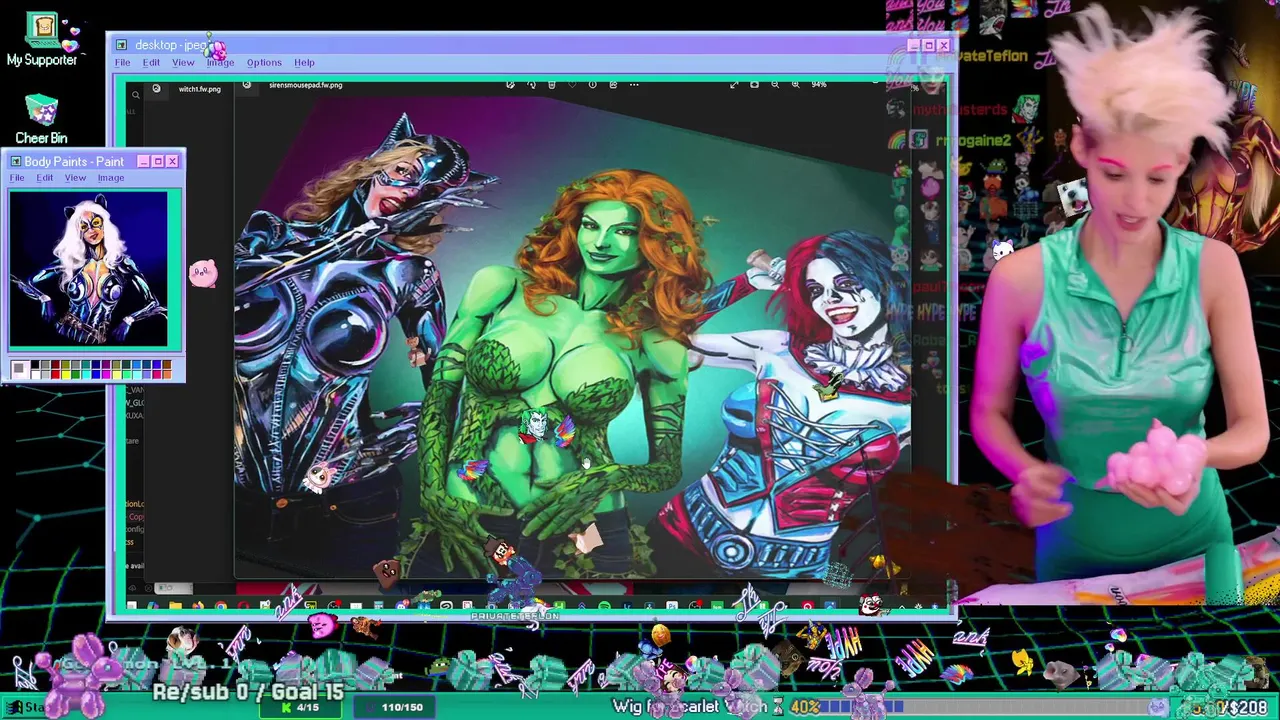1280x720 pixels.
Task: Click the $208 amount on bottom bar
Action: pyautogui.click(x=1248, y=707)
